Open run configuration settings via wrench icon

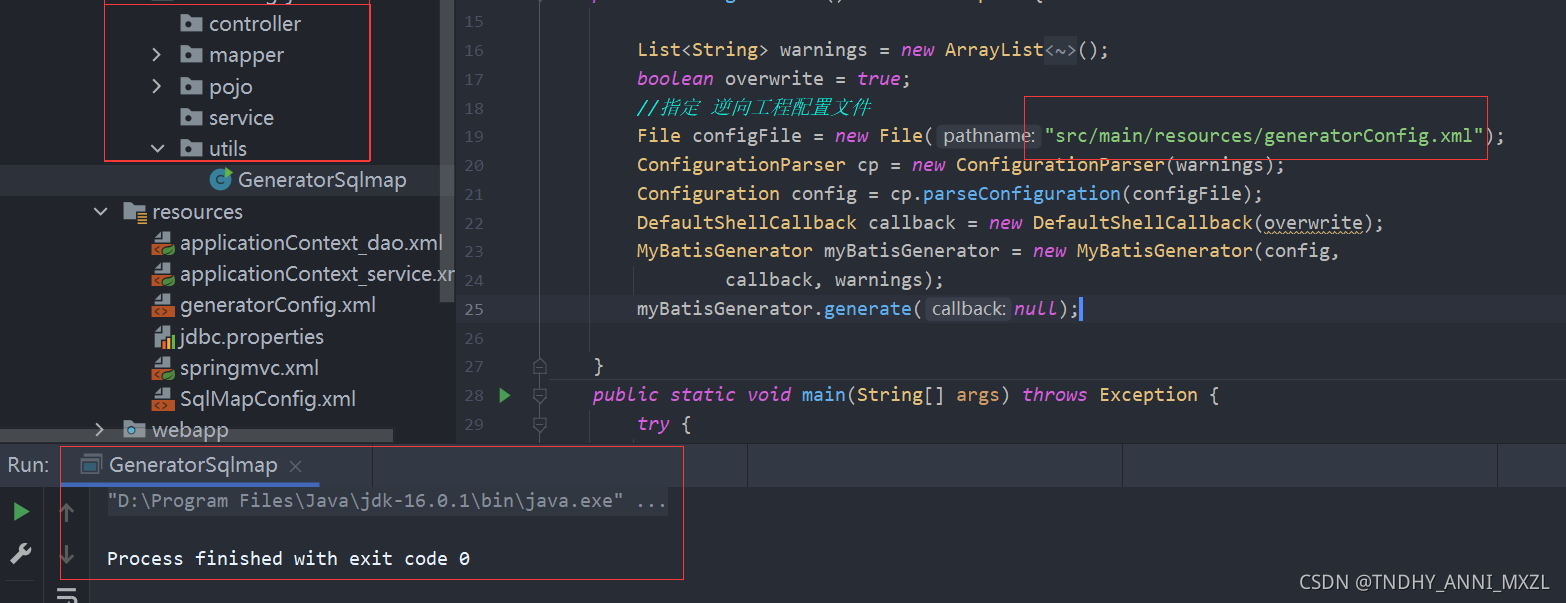coord(20,552)
